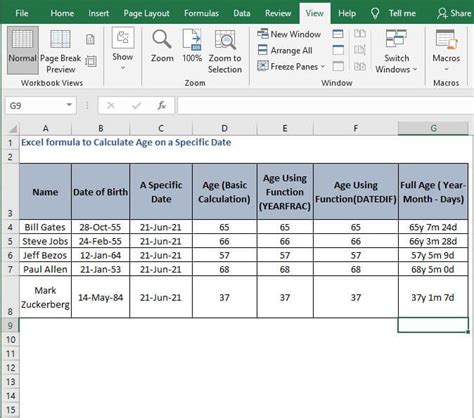This screenshot has width=474, height=418.
Task: Click Synchronous Scrolling icon
Action: [x=360, y=50]
